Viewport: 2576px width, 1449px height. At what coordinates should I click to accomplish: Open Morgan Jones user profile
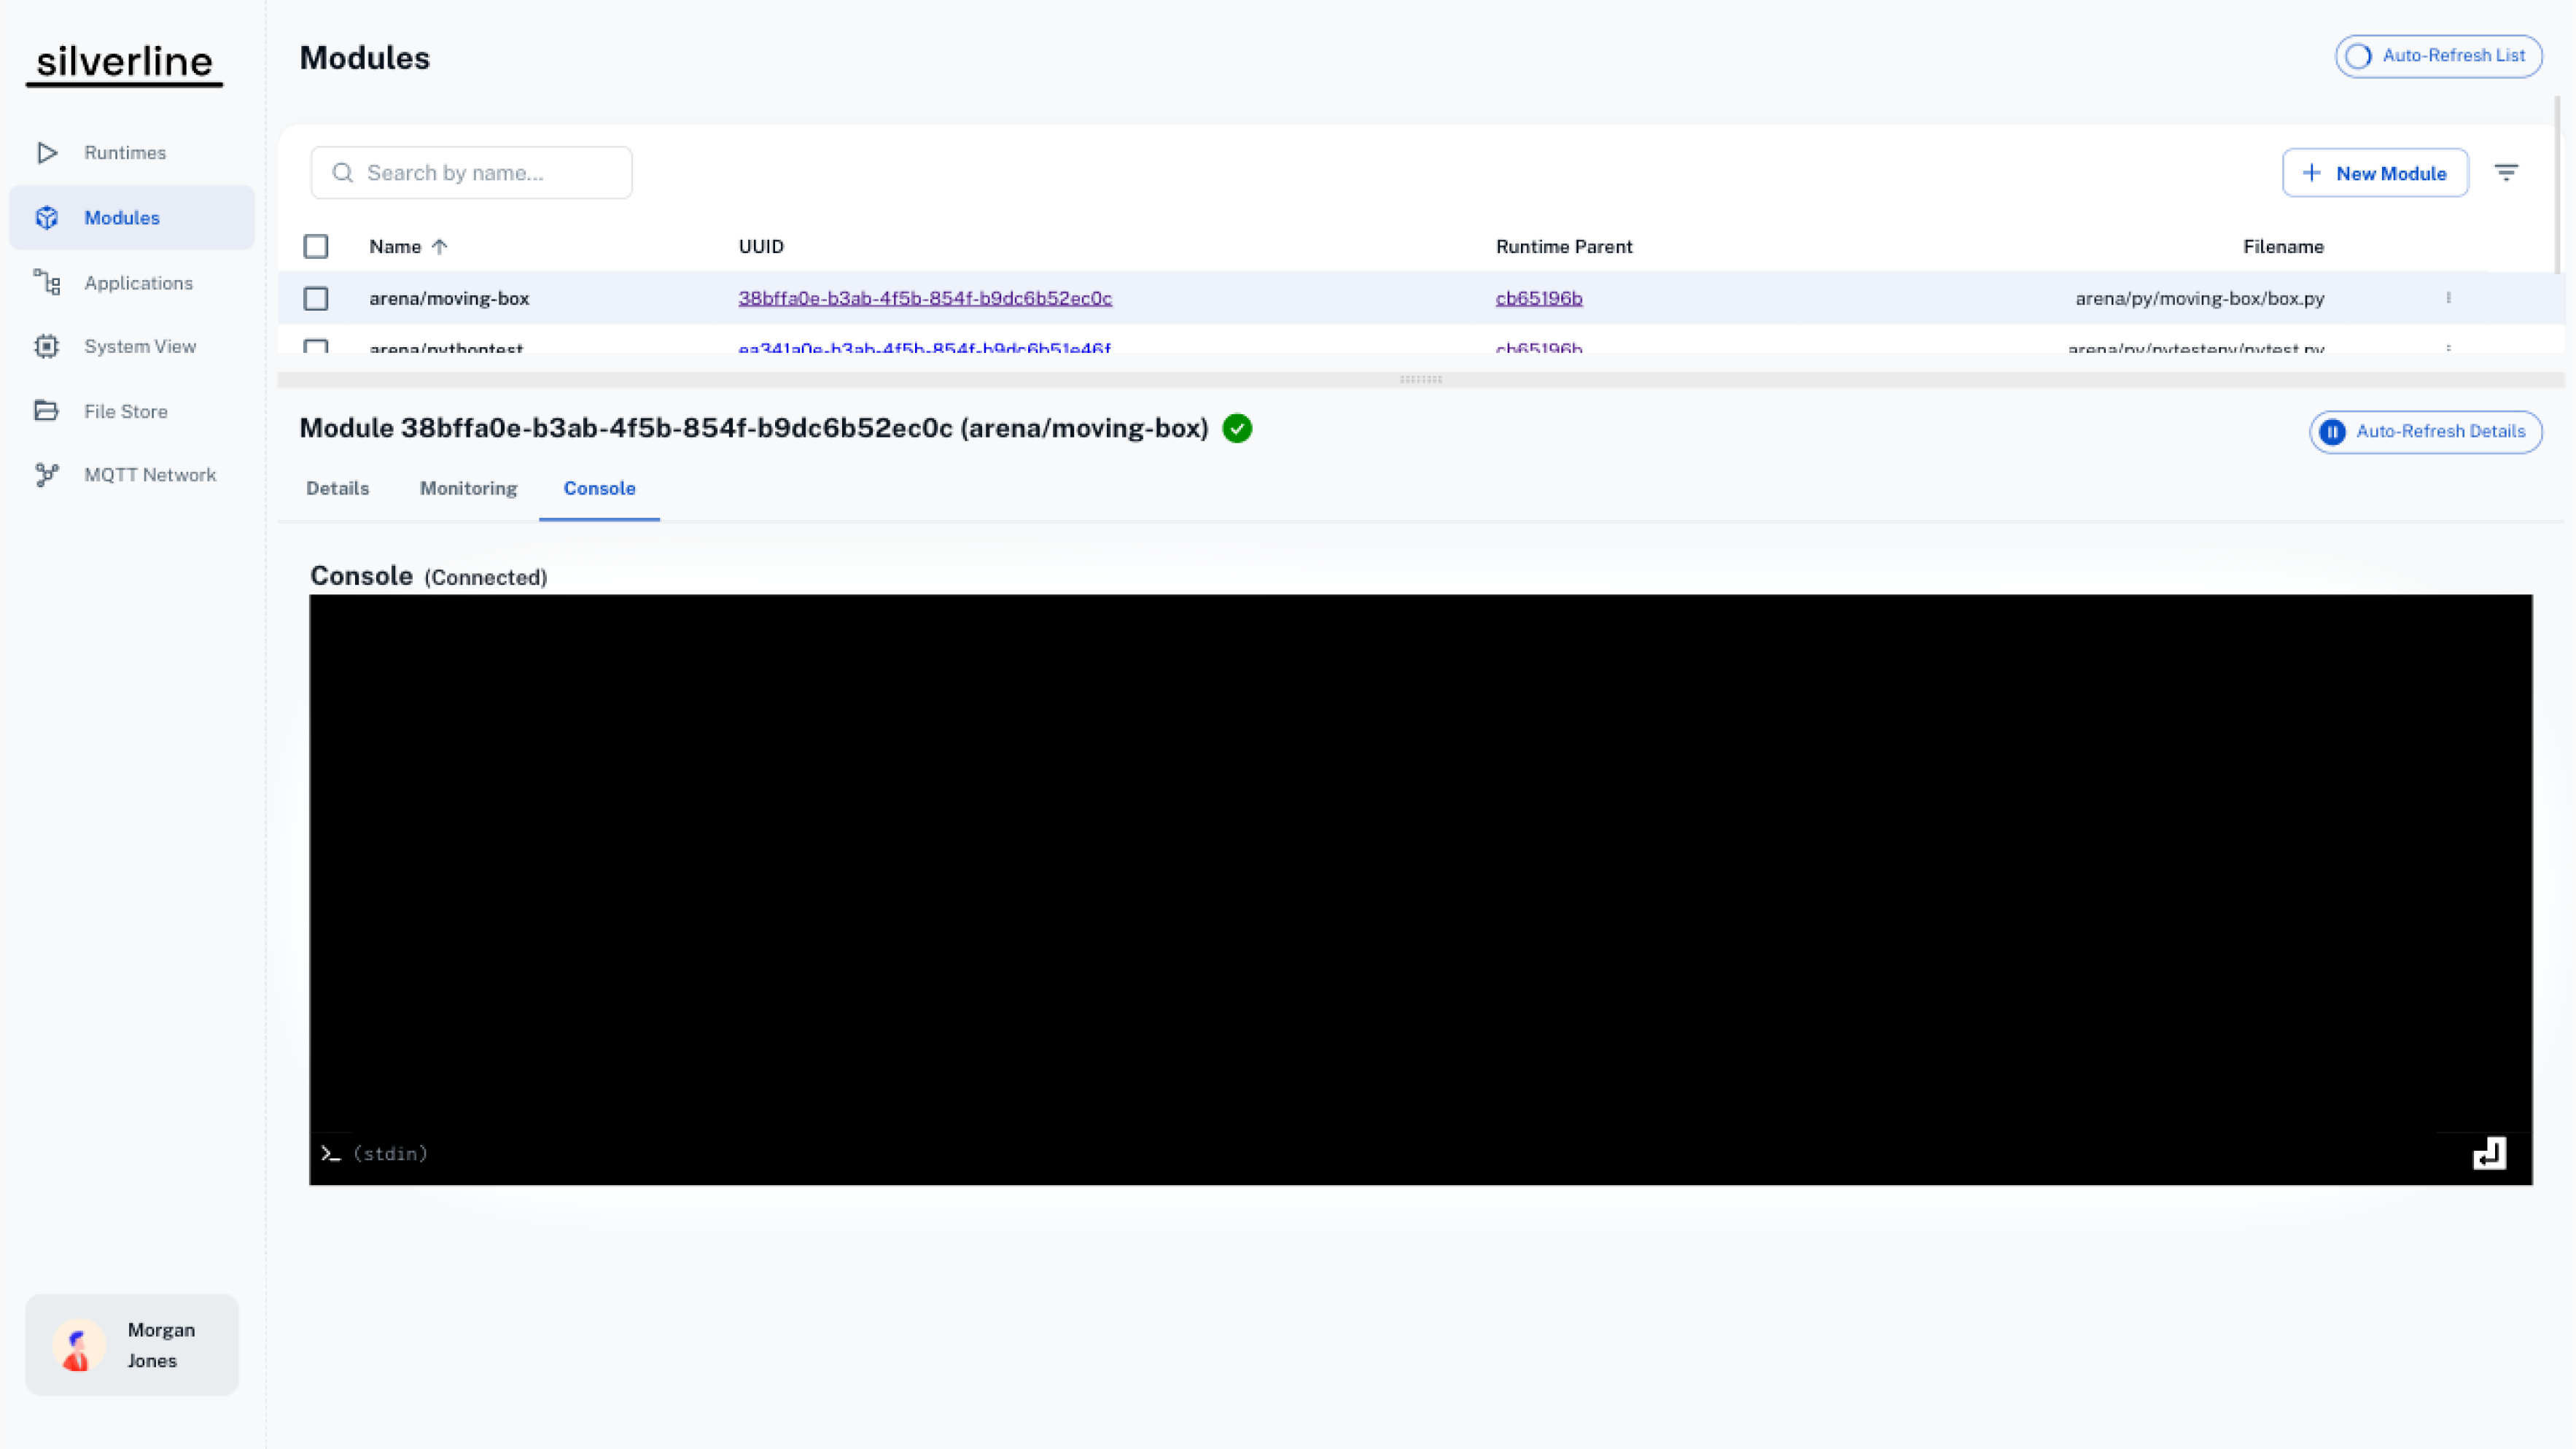pos(132,1344)
